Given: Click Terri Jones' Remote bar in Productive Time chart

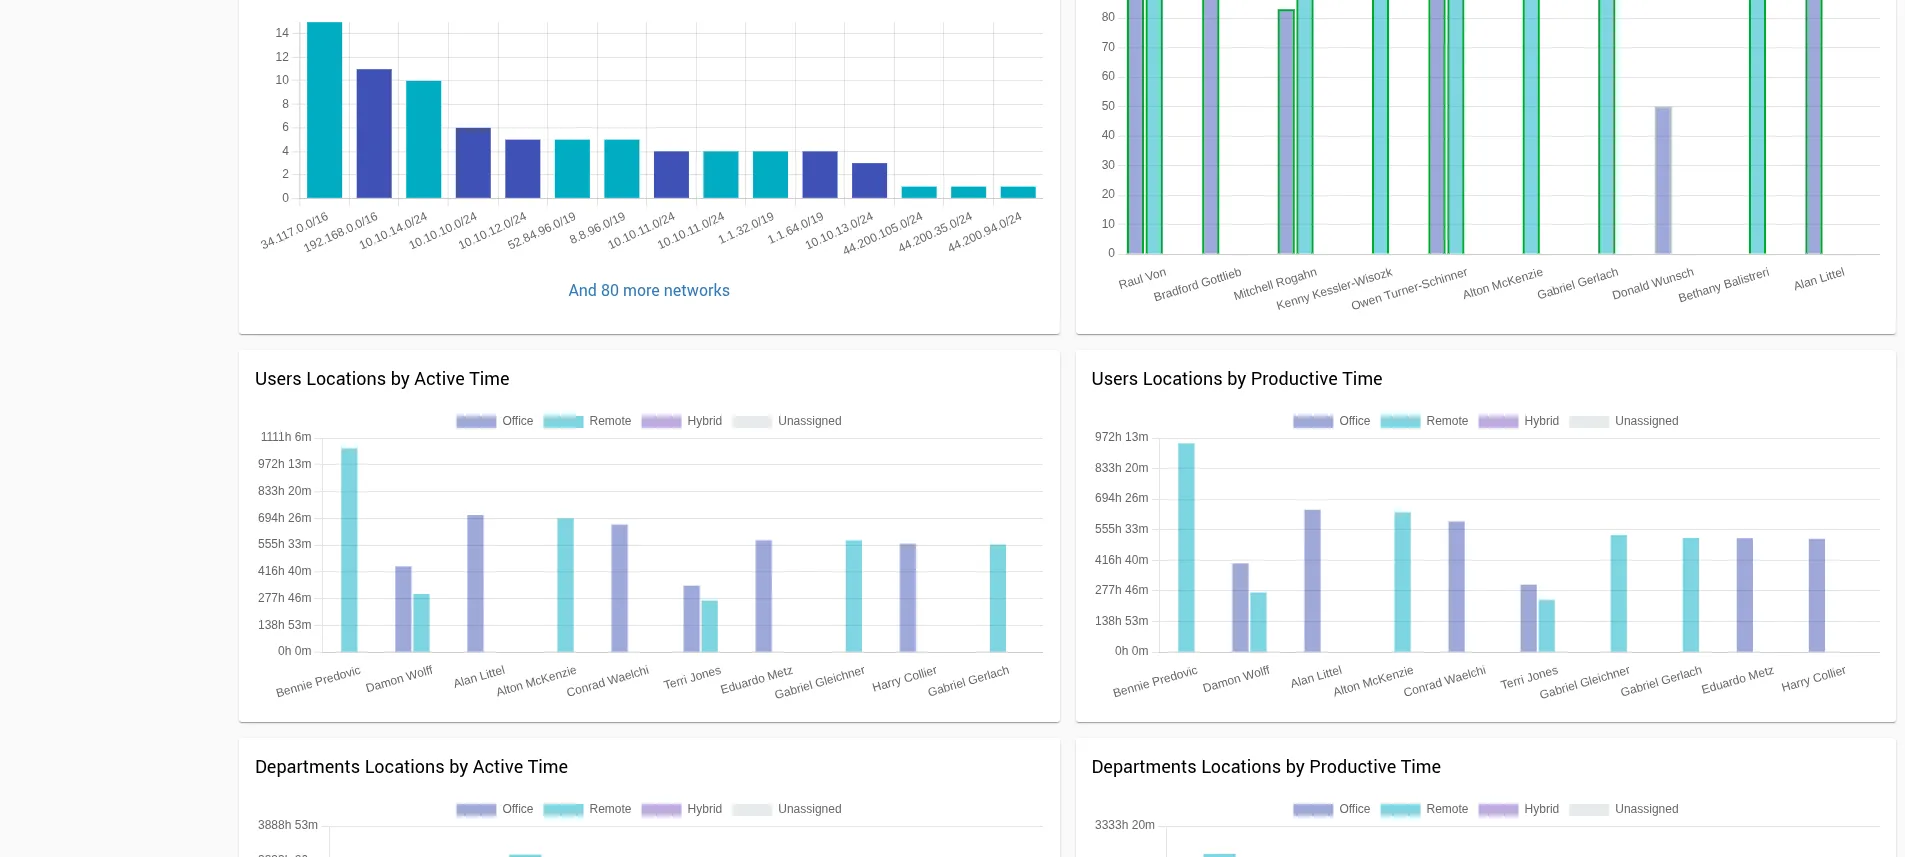Looking at the screenshot, I should (x=1546, y=626).
